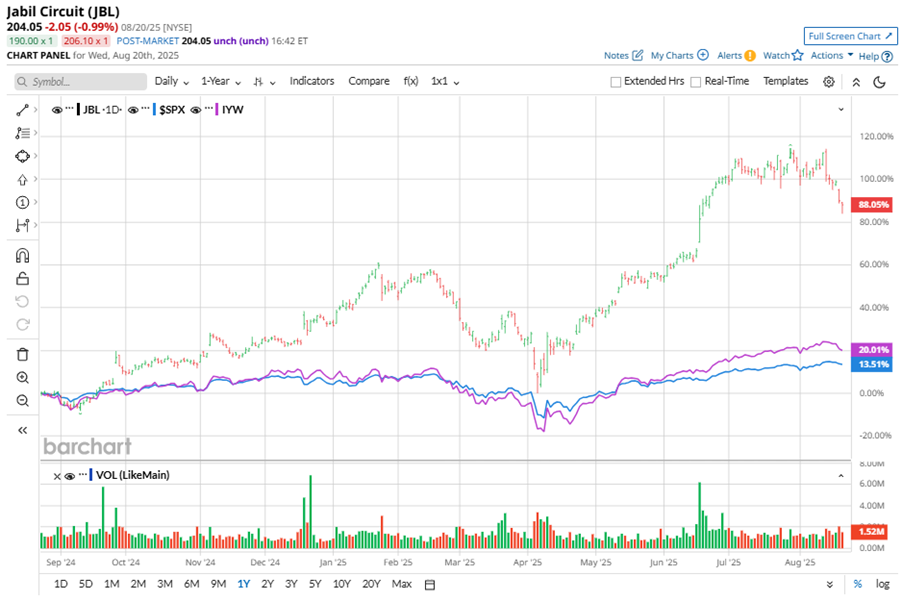The image size is (902, 601).
Task: Select the 3M time range
Action: pos(165,584)
